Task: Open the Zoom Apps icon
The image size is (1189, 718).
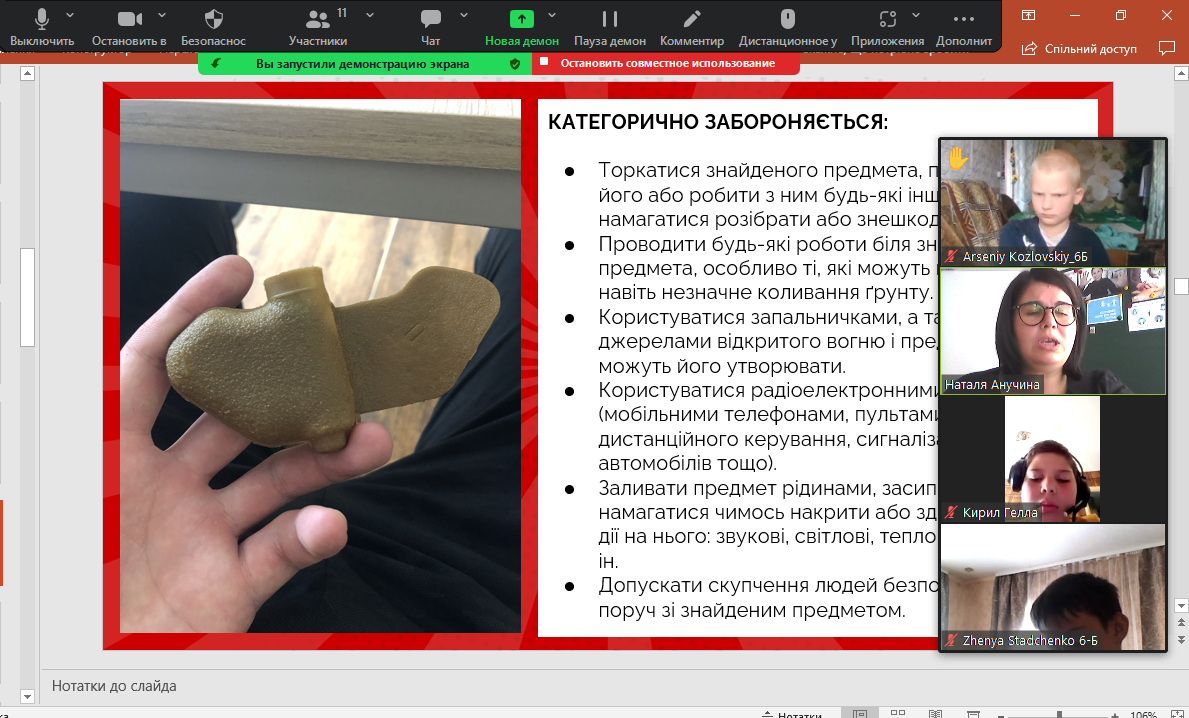Action: pos(887,19)
